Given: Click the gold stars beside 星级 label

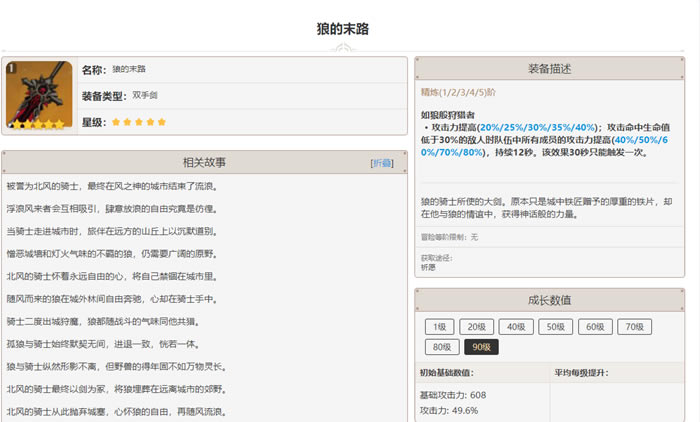Looking at the screenshot, I should [x=139, y=122].
